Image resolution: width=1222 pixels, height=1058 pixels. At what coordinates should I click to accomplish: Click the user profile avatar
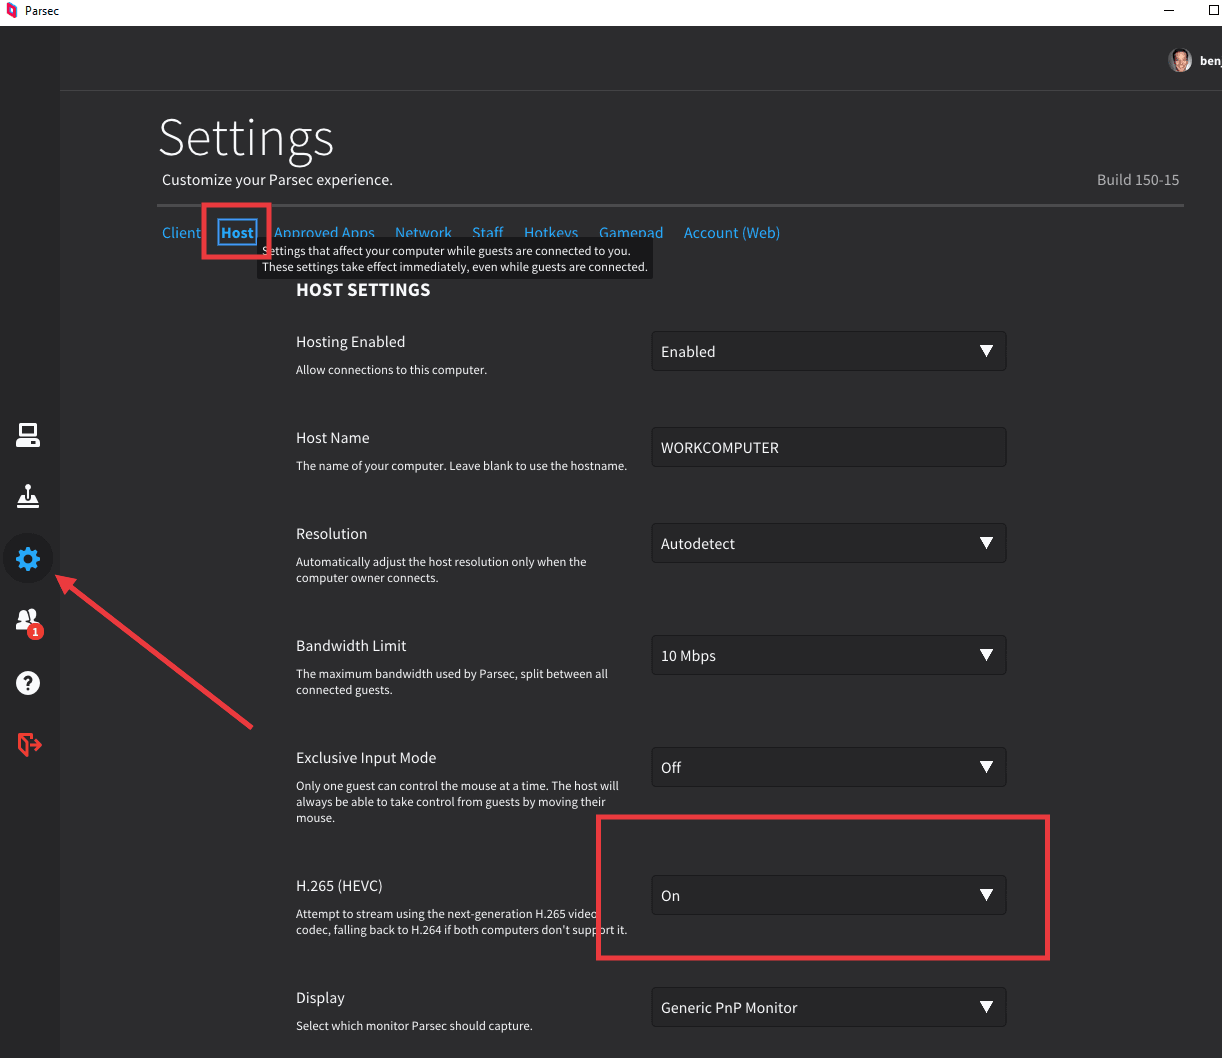pos(1180,61)
